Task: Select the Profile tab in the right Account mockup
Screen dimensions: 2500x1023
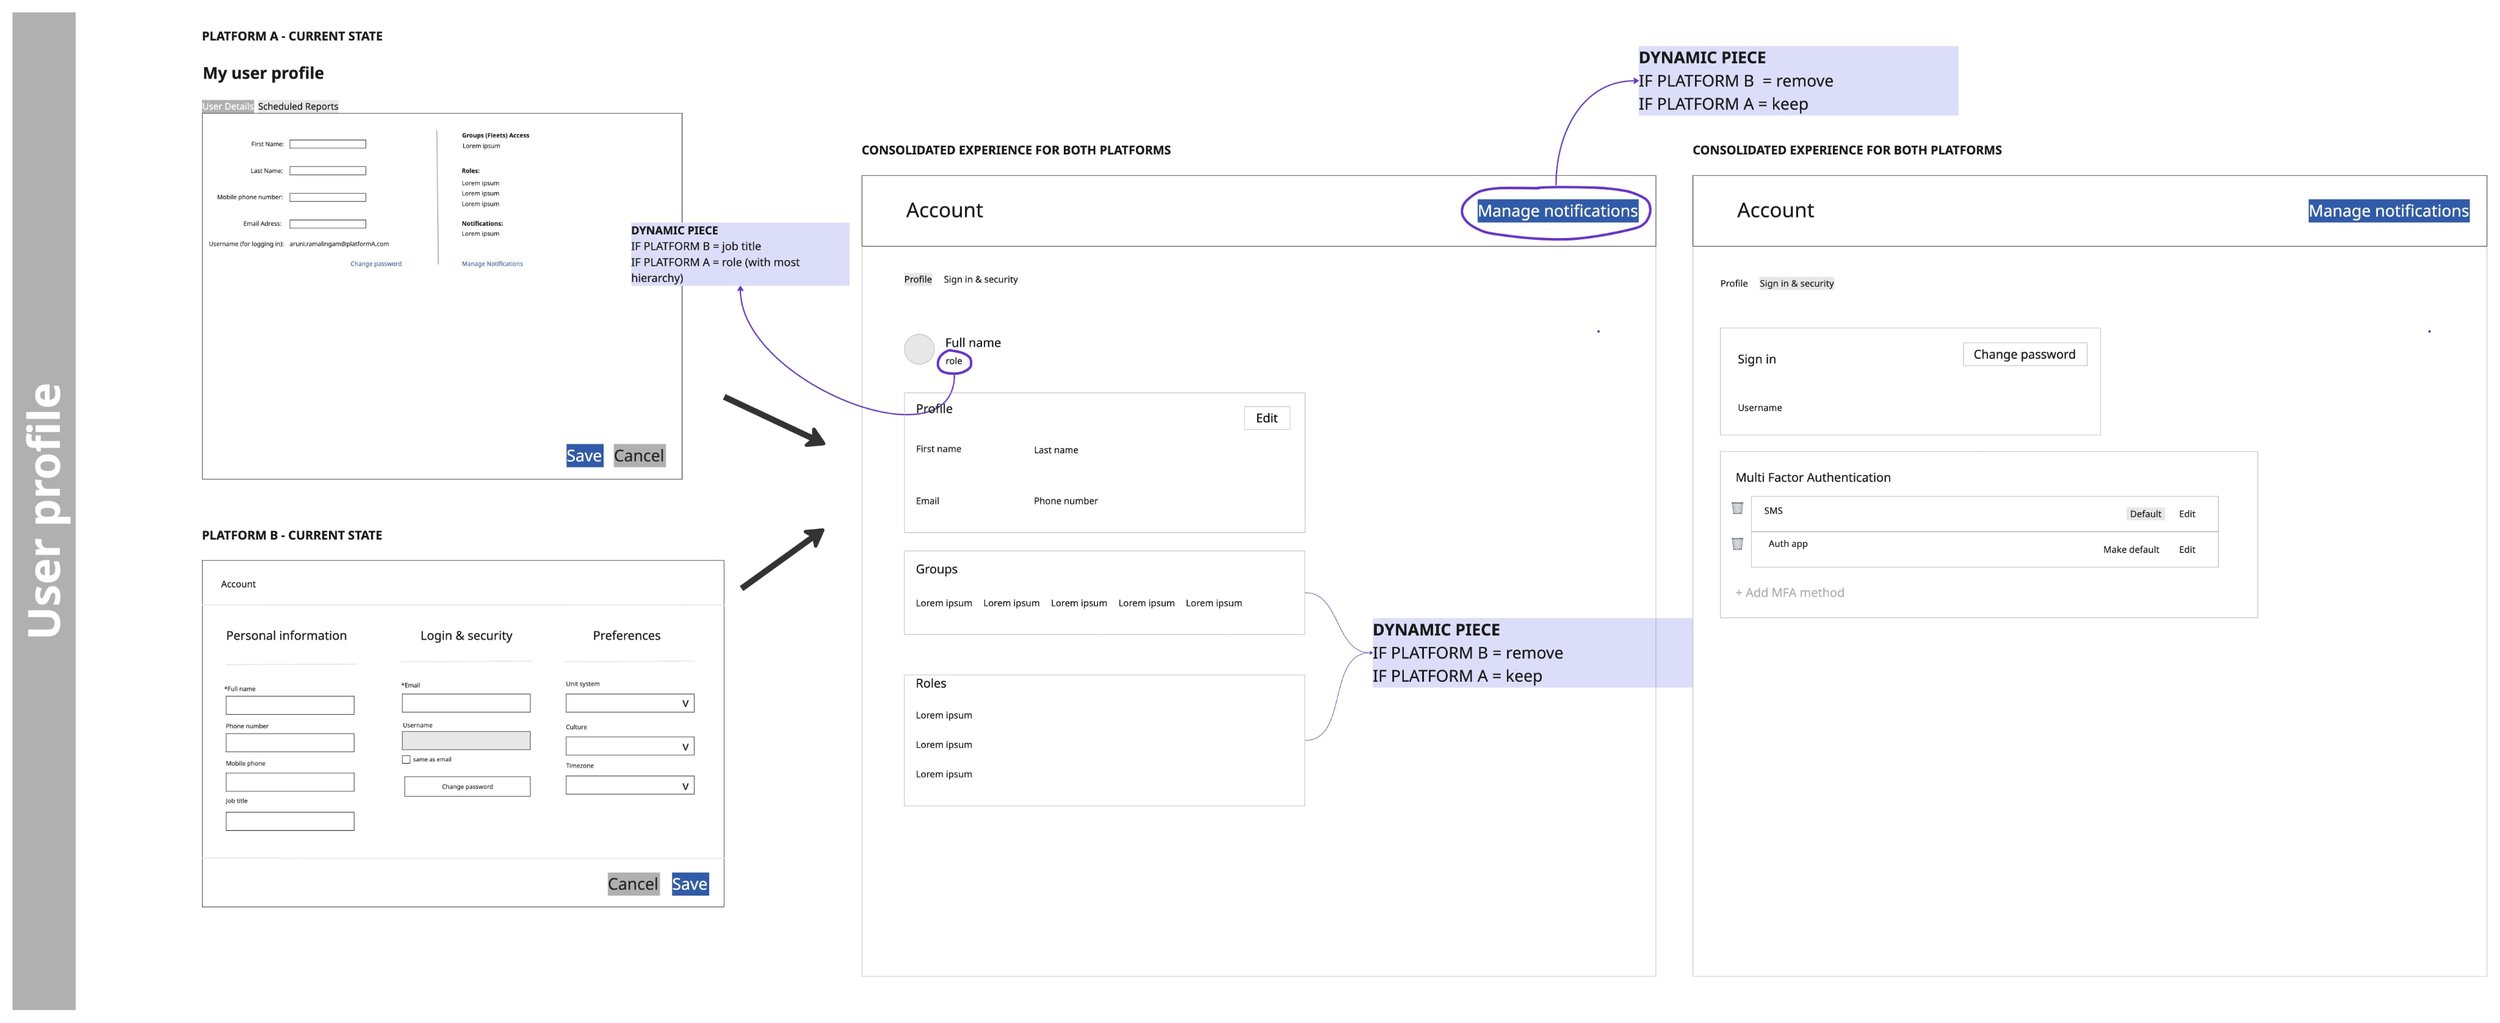Action: 1734,283
